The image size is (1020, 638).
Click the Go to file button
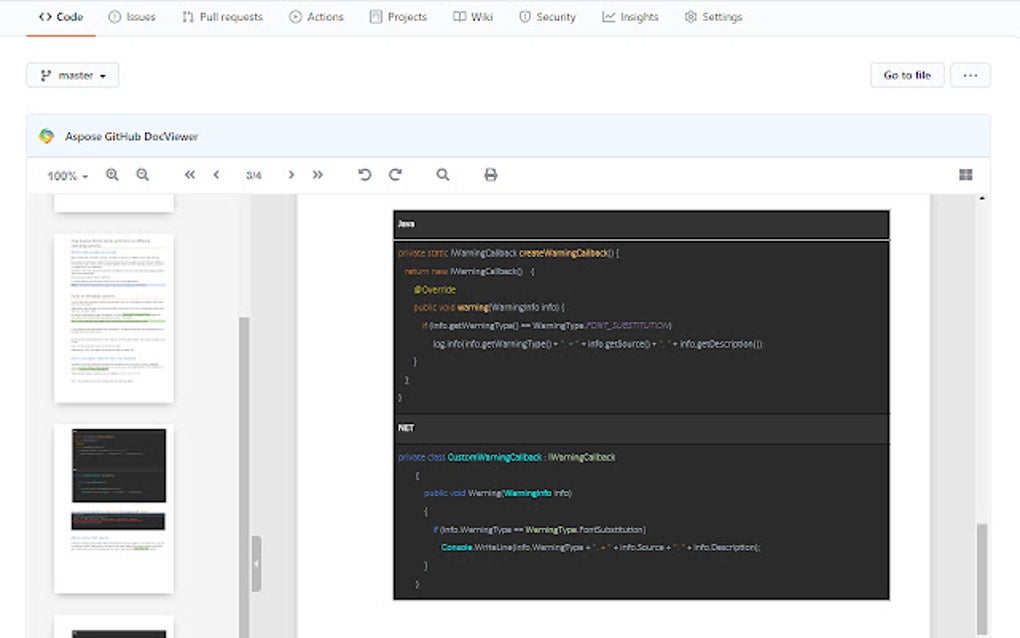pos(906,74)
